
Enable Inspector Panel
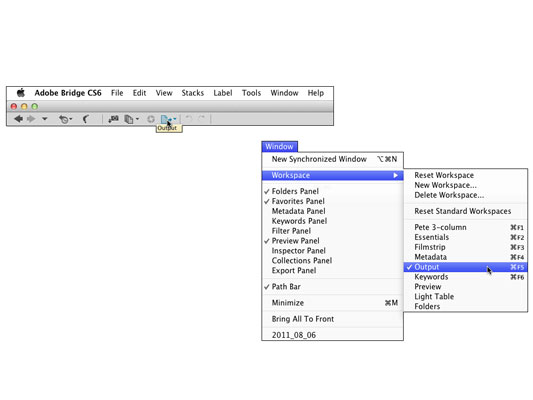[332, 250]
